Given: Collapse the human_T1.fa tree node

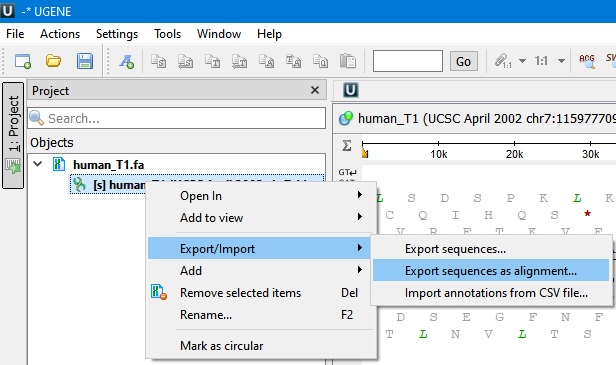Looking at the screenshot, I should (38, 164).
